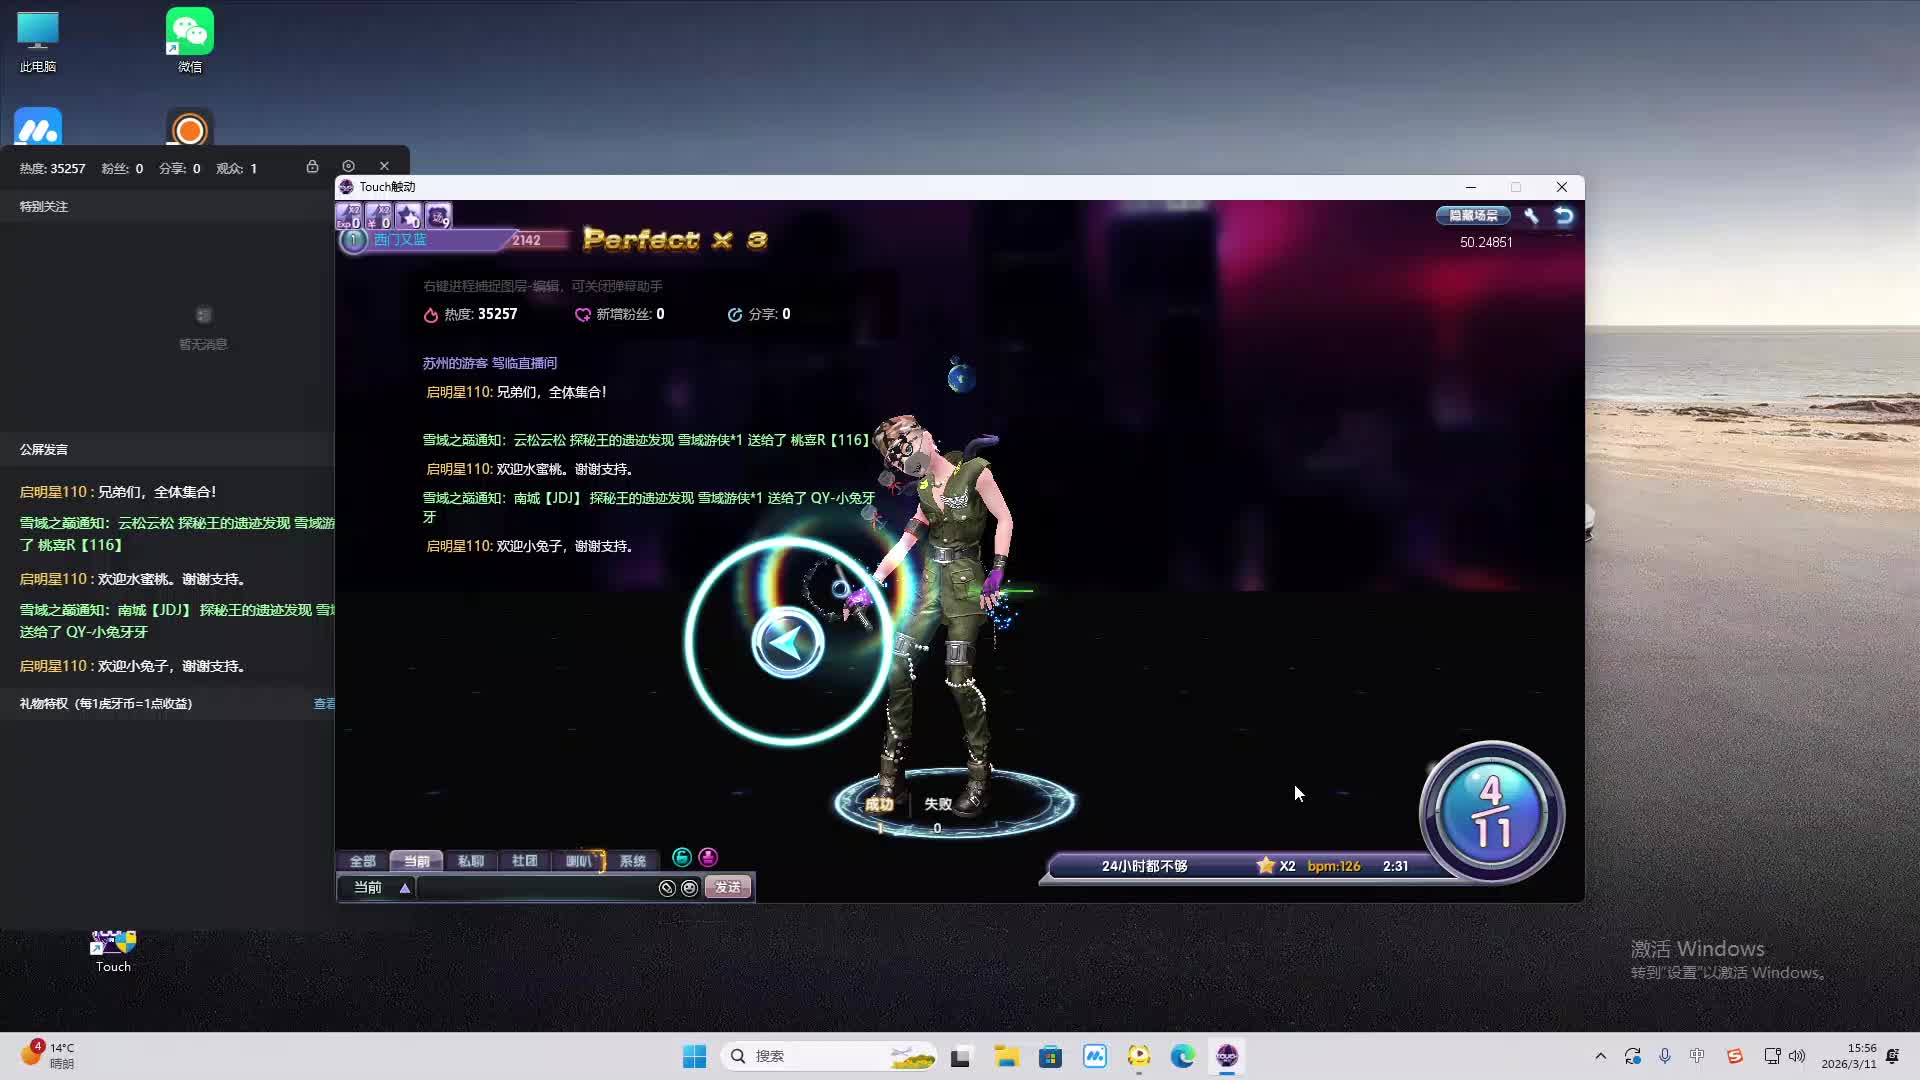Click the 查看 link beside gift privileges
1920x1080 pixels.
pyautogui.click(x=324, y=704)
